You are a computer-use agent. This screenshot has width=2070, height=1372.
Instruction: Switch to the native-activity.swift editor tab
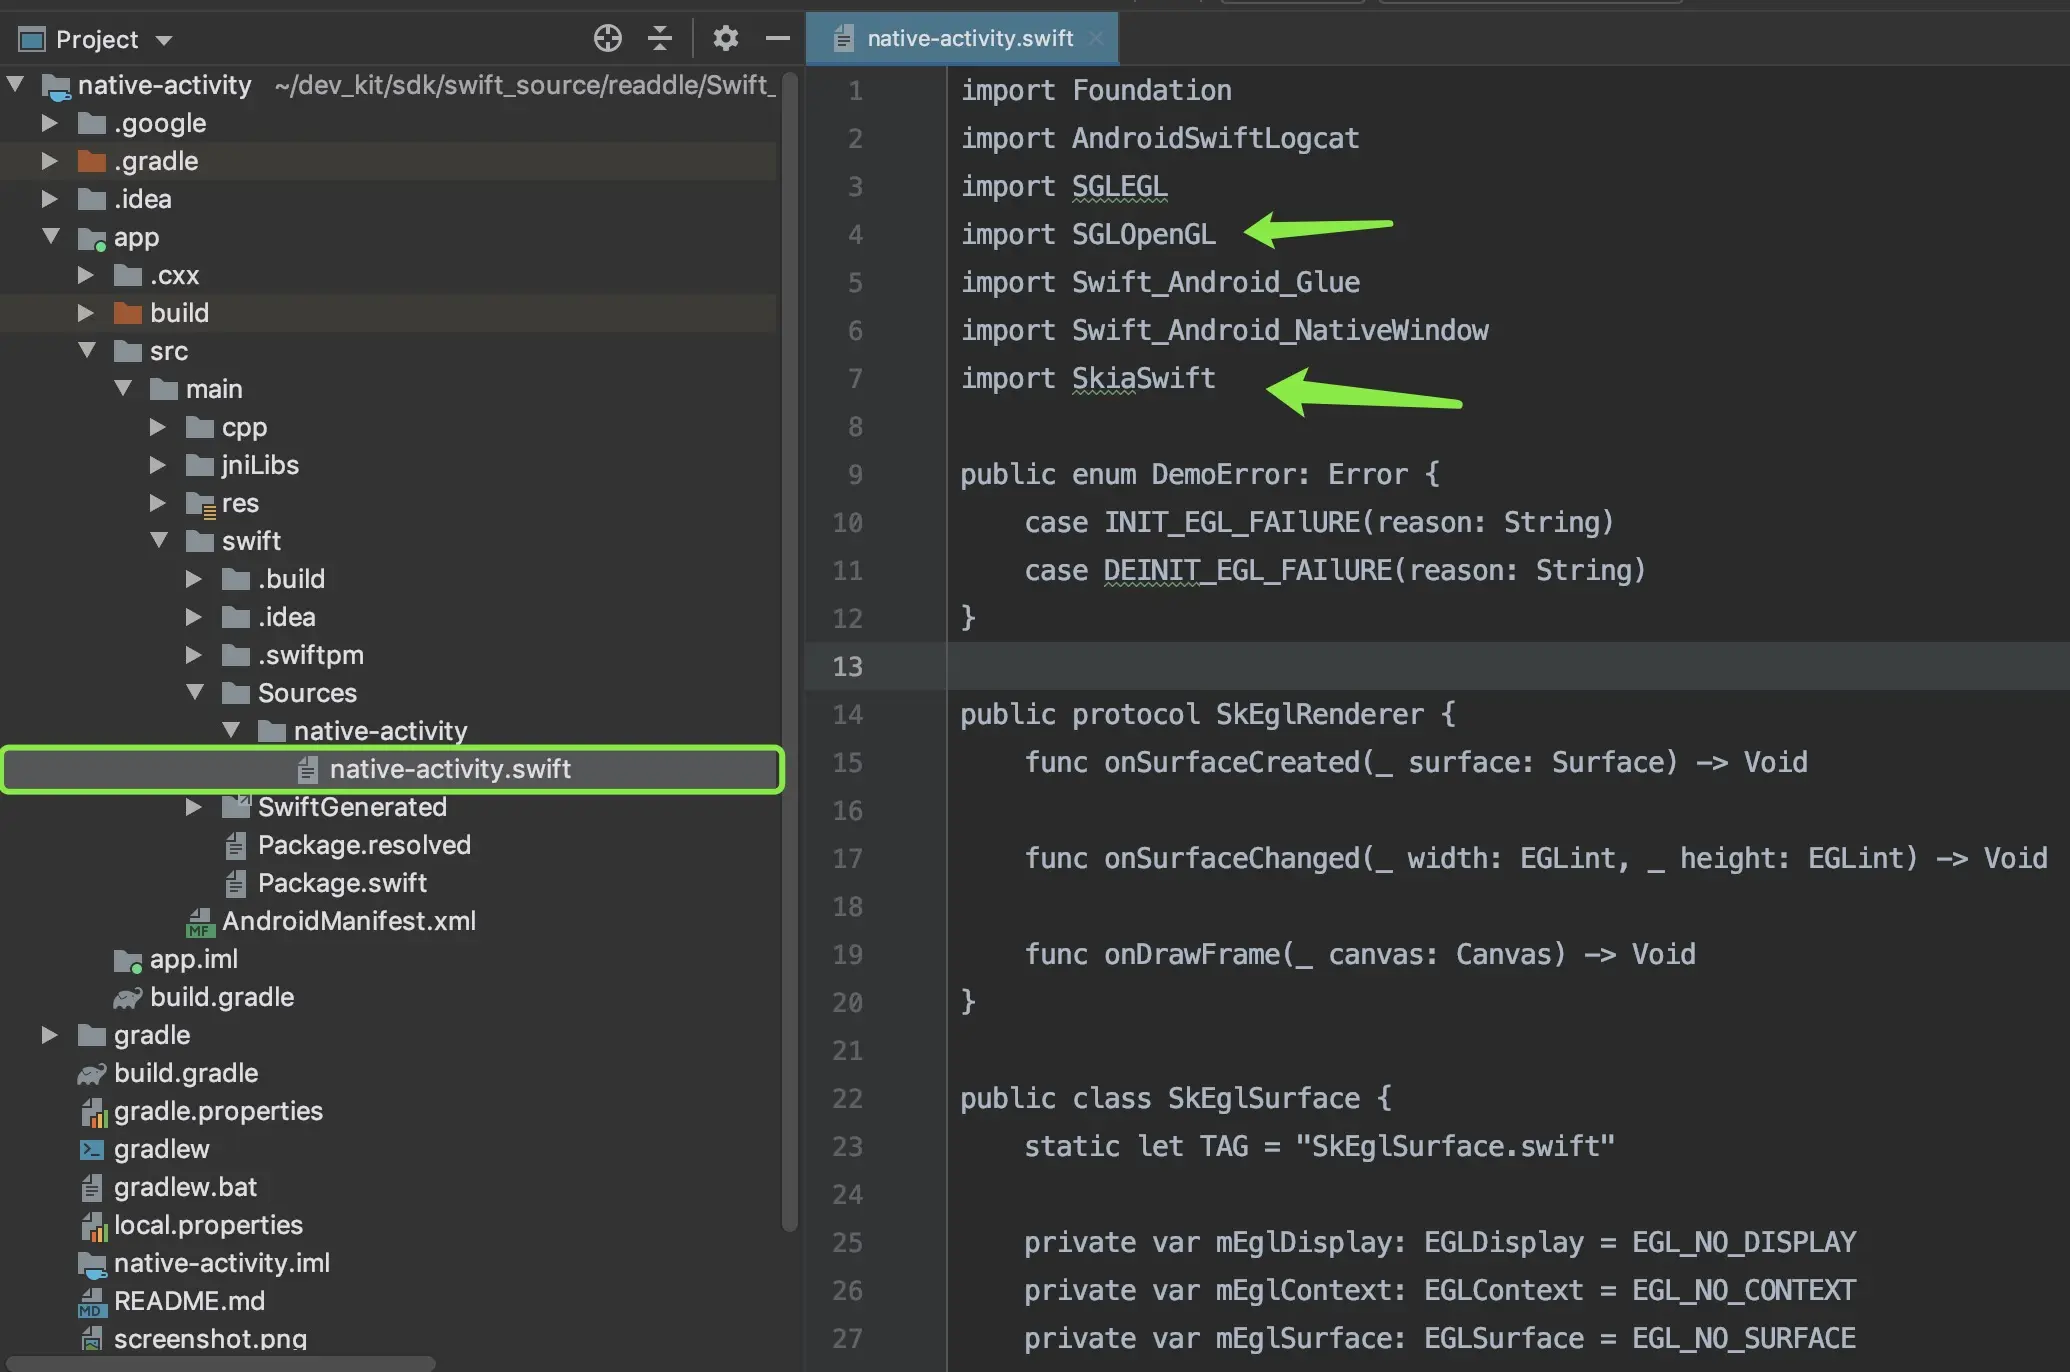coord(968,38)
